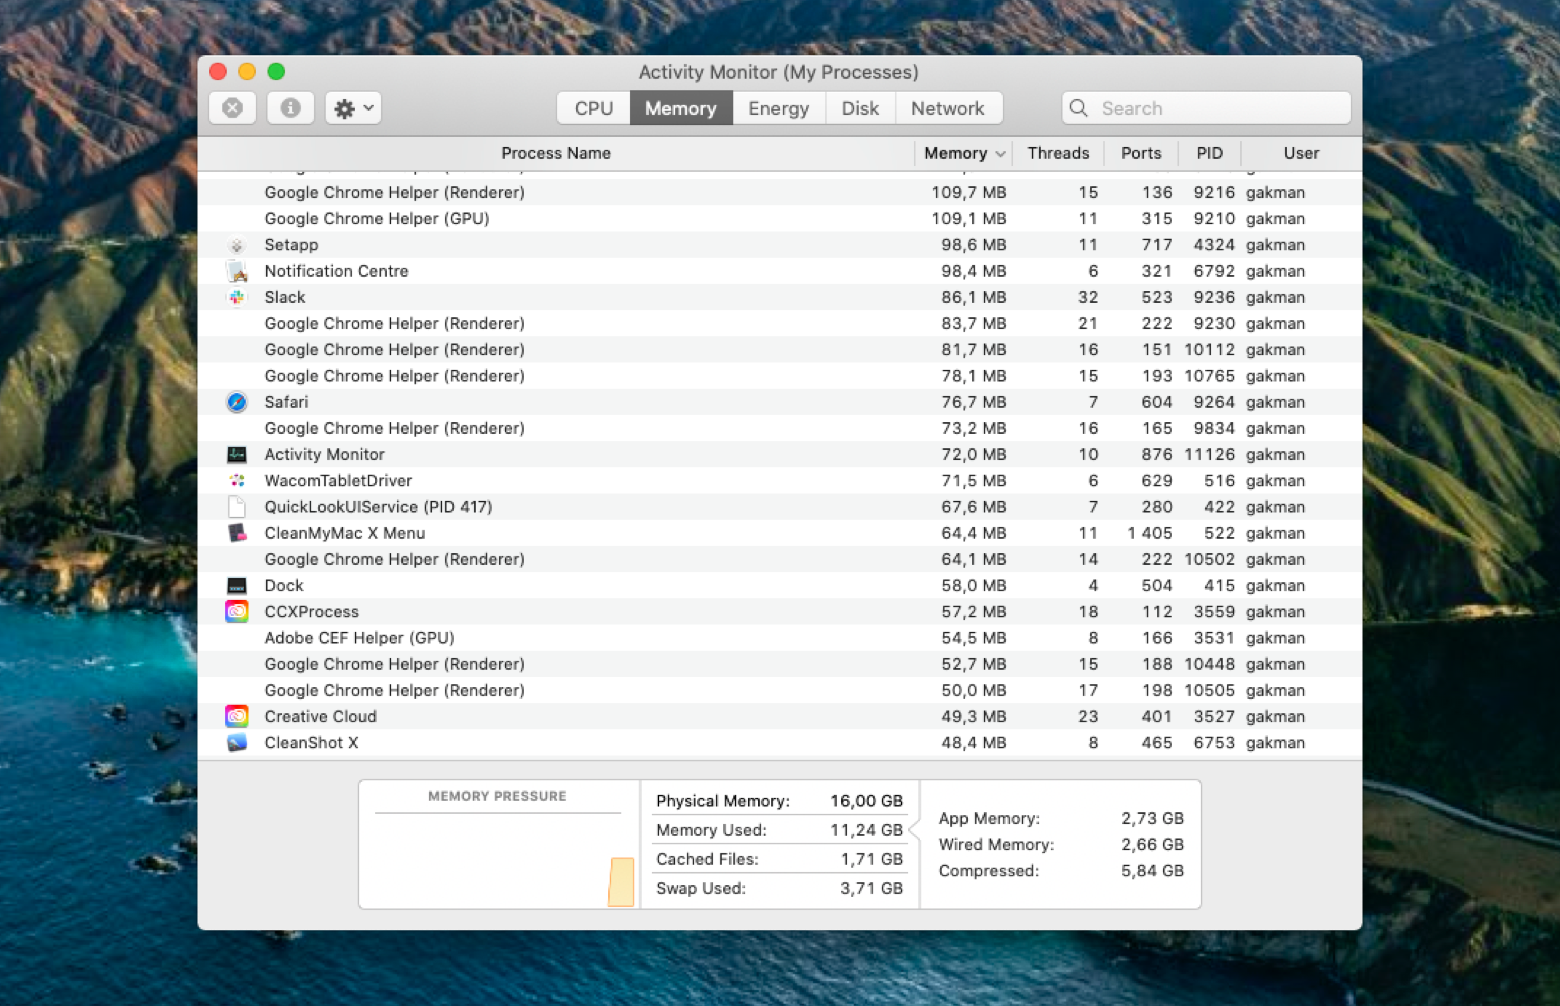Click the Activity Monitor process icon
Image resolution: width=1560 pixels, height=1006 pixels.
point(237,454)
